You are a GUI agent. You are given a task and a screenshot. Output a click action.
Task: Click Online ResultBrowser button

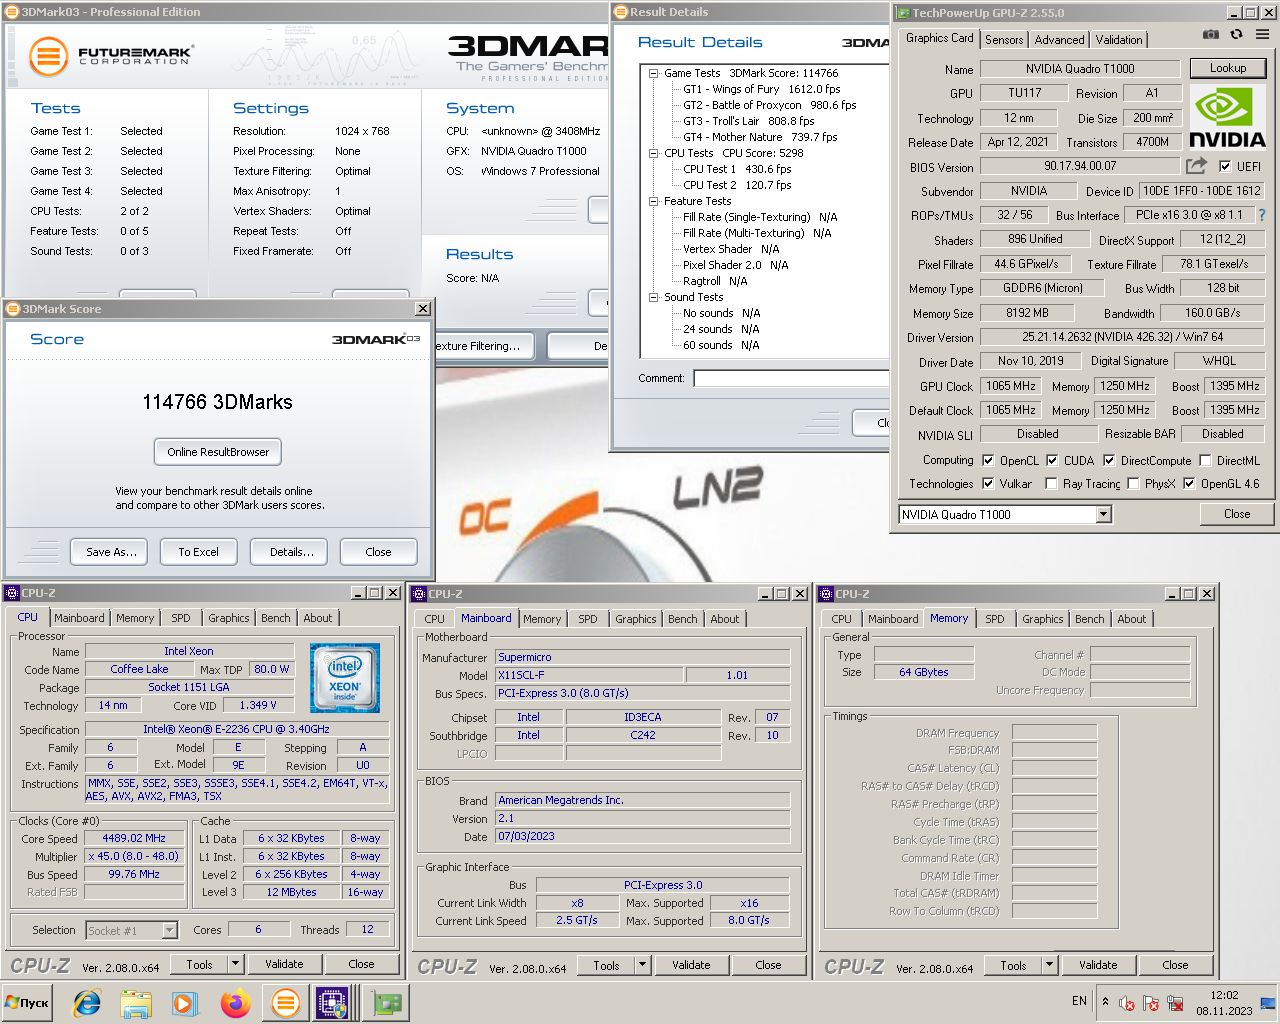pos(218,452)
